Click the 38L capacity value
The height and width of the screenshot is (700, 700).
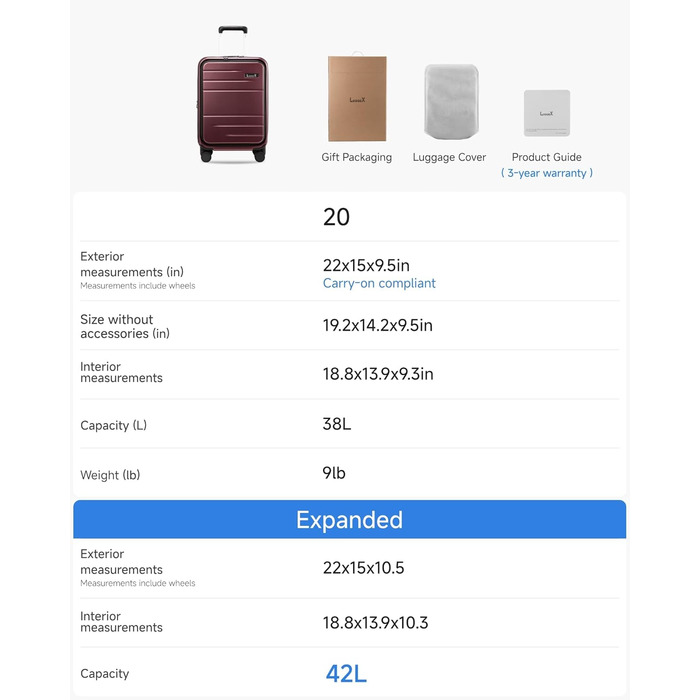point(337,424)
